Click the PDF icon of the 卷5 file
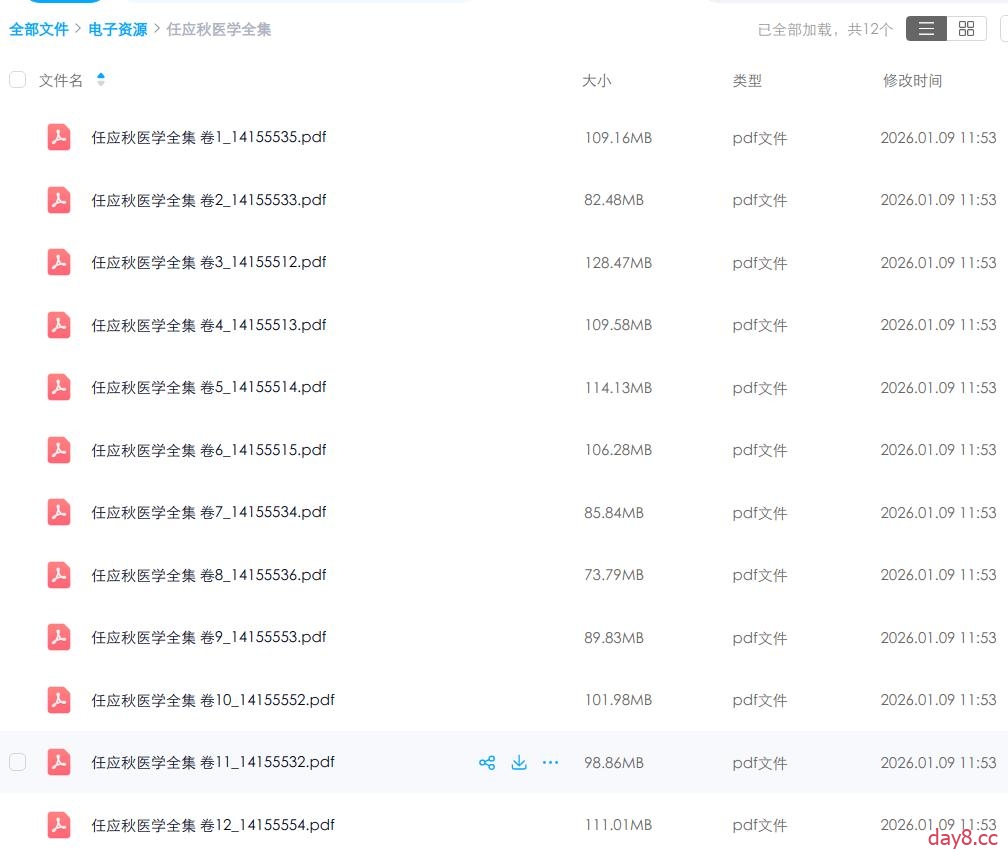The height and width of the screenshot is (853, 1008). tap(59, 387)
